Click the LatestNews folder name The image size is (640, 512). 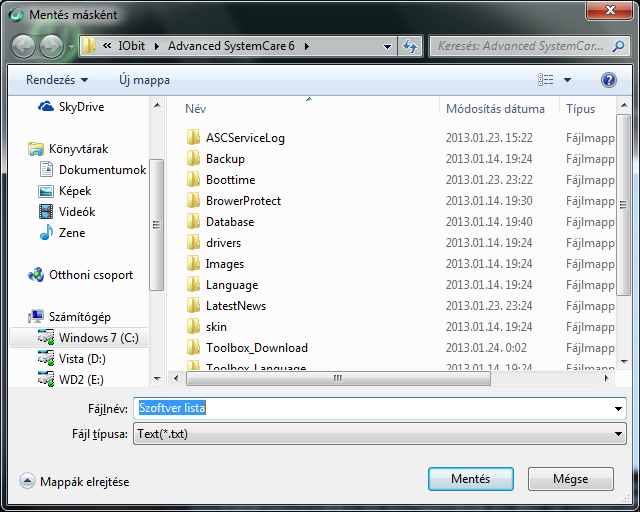[x=236, y=306]
